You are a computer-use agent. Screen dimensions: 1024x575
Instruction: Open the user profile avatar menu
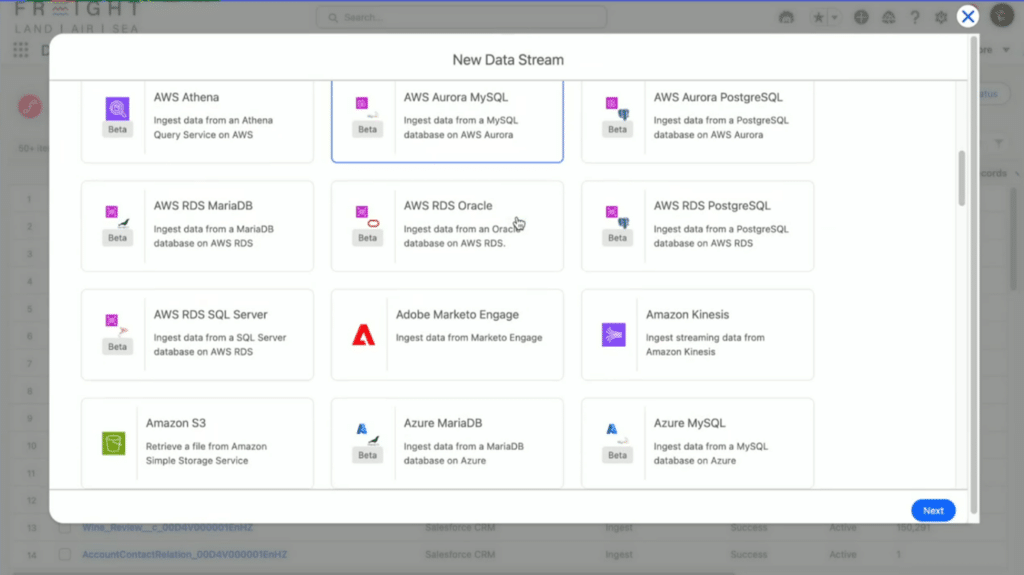pyautogui.click(x=1001, y=16)
